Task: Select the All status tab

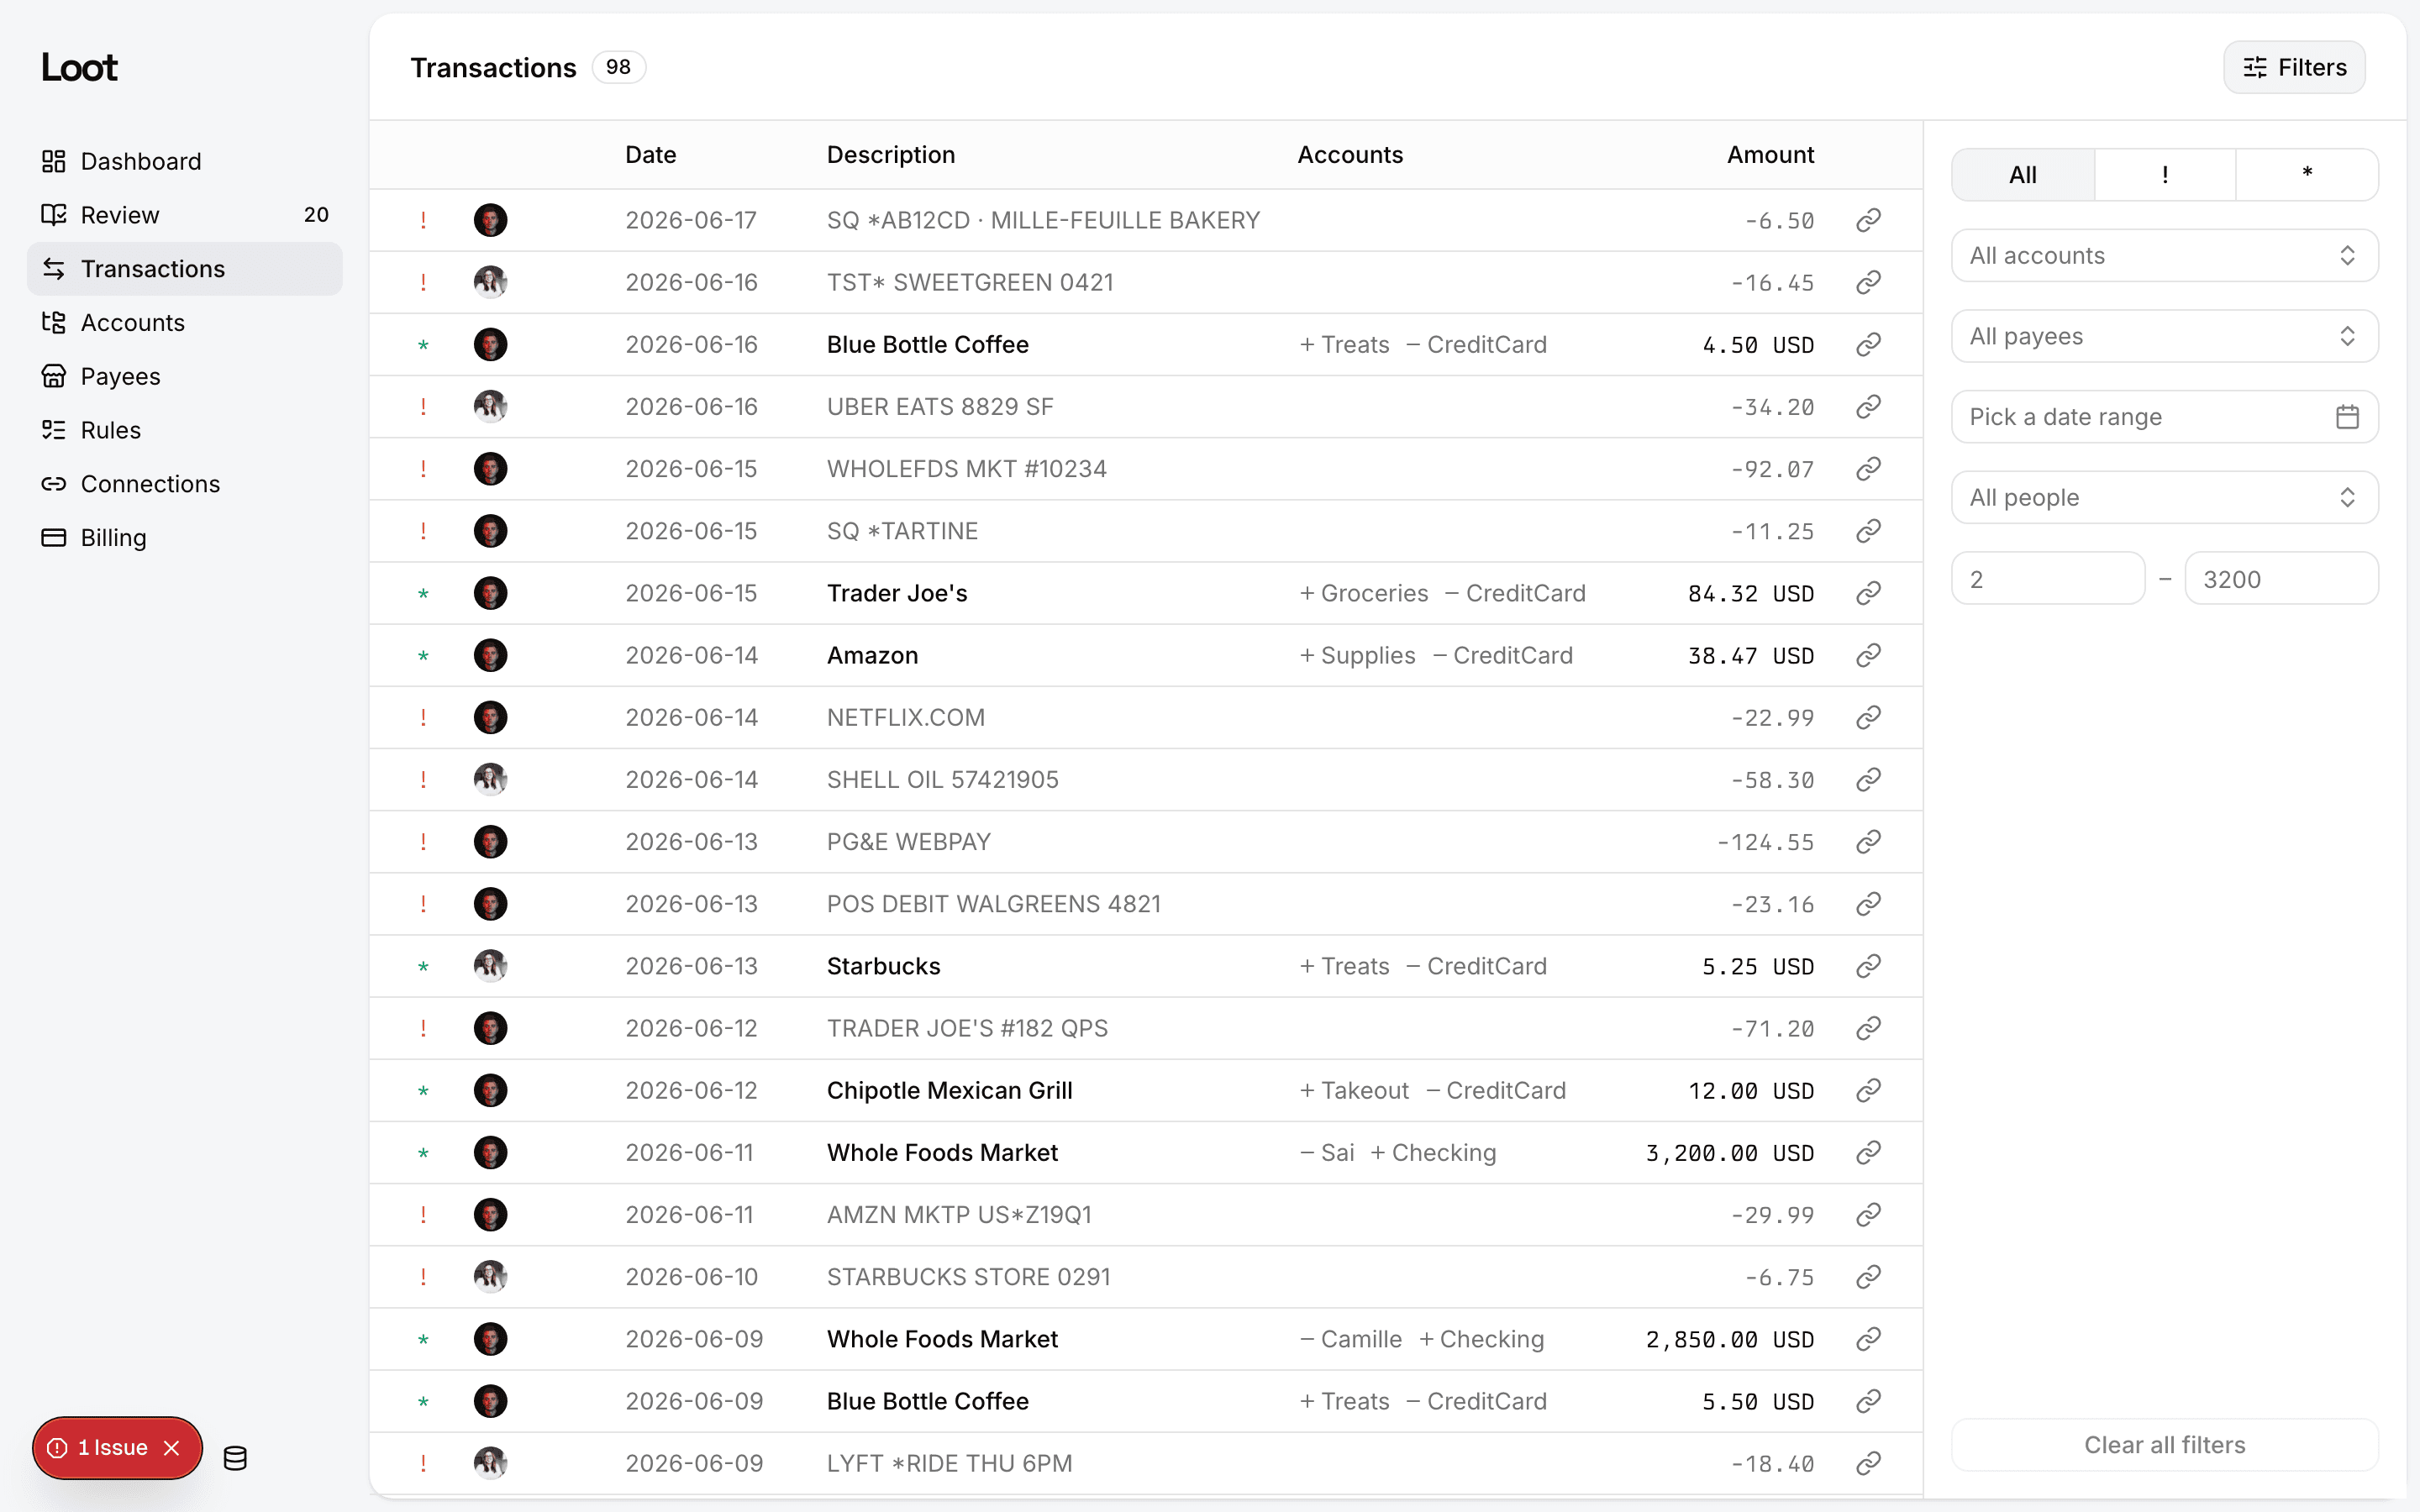Action: 2023,175
